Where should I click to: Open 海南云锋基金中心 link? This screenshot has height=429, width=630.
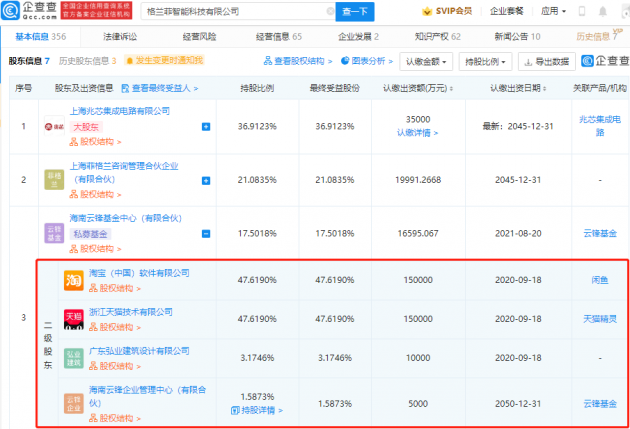pyautogui.click(x=126, y=218)
